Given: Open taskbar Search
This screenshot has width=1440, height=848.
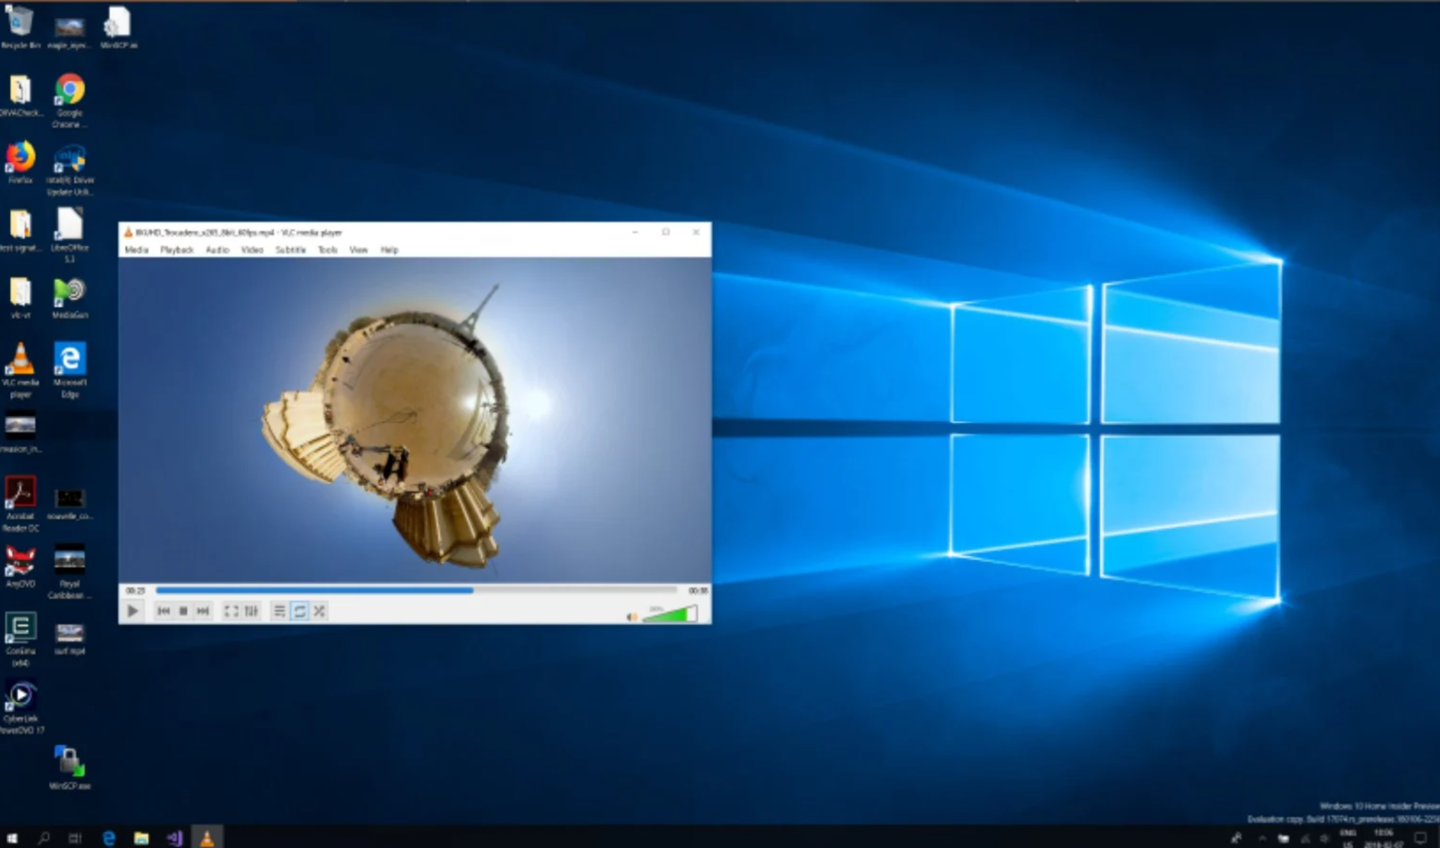Looking at the screenshot, I should coord(44,838).
